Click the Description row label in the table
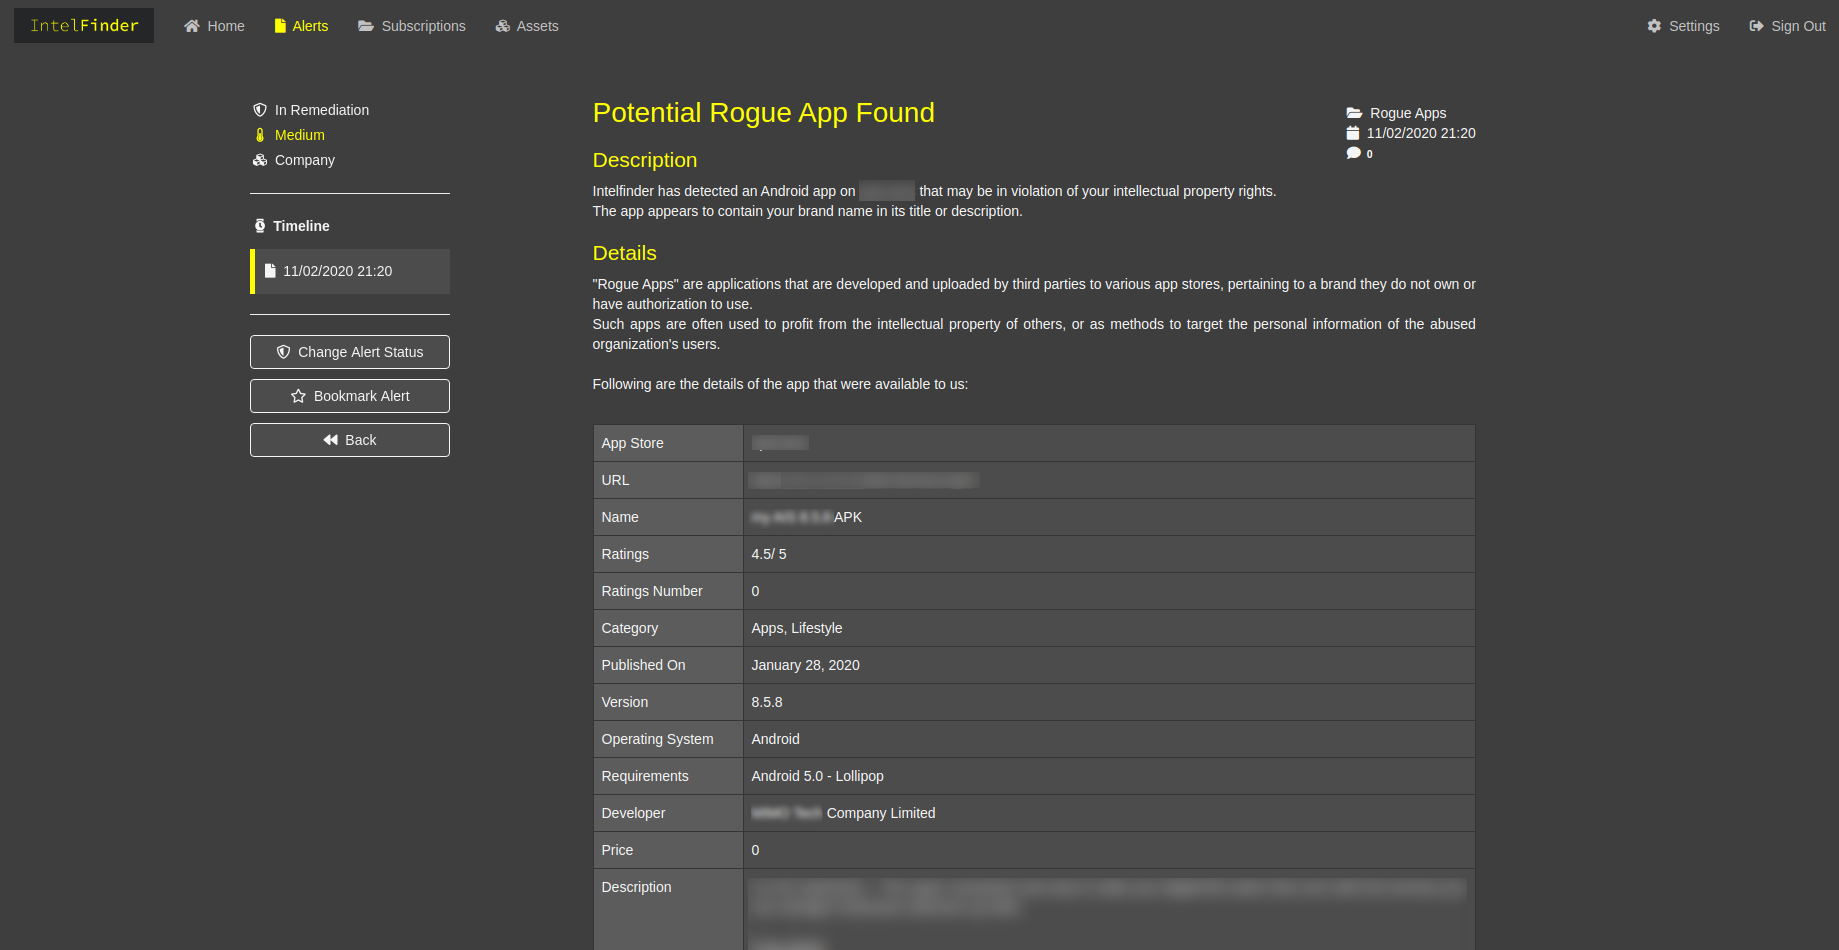This screenshot has width=1839, height=950. coord(637,887)
